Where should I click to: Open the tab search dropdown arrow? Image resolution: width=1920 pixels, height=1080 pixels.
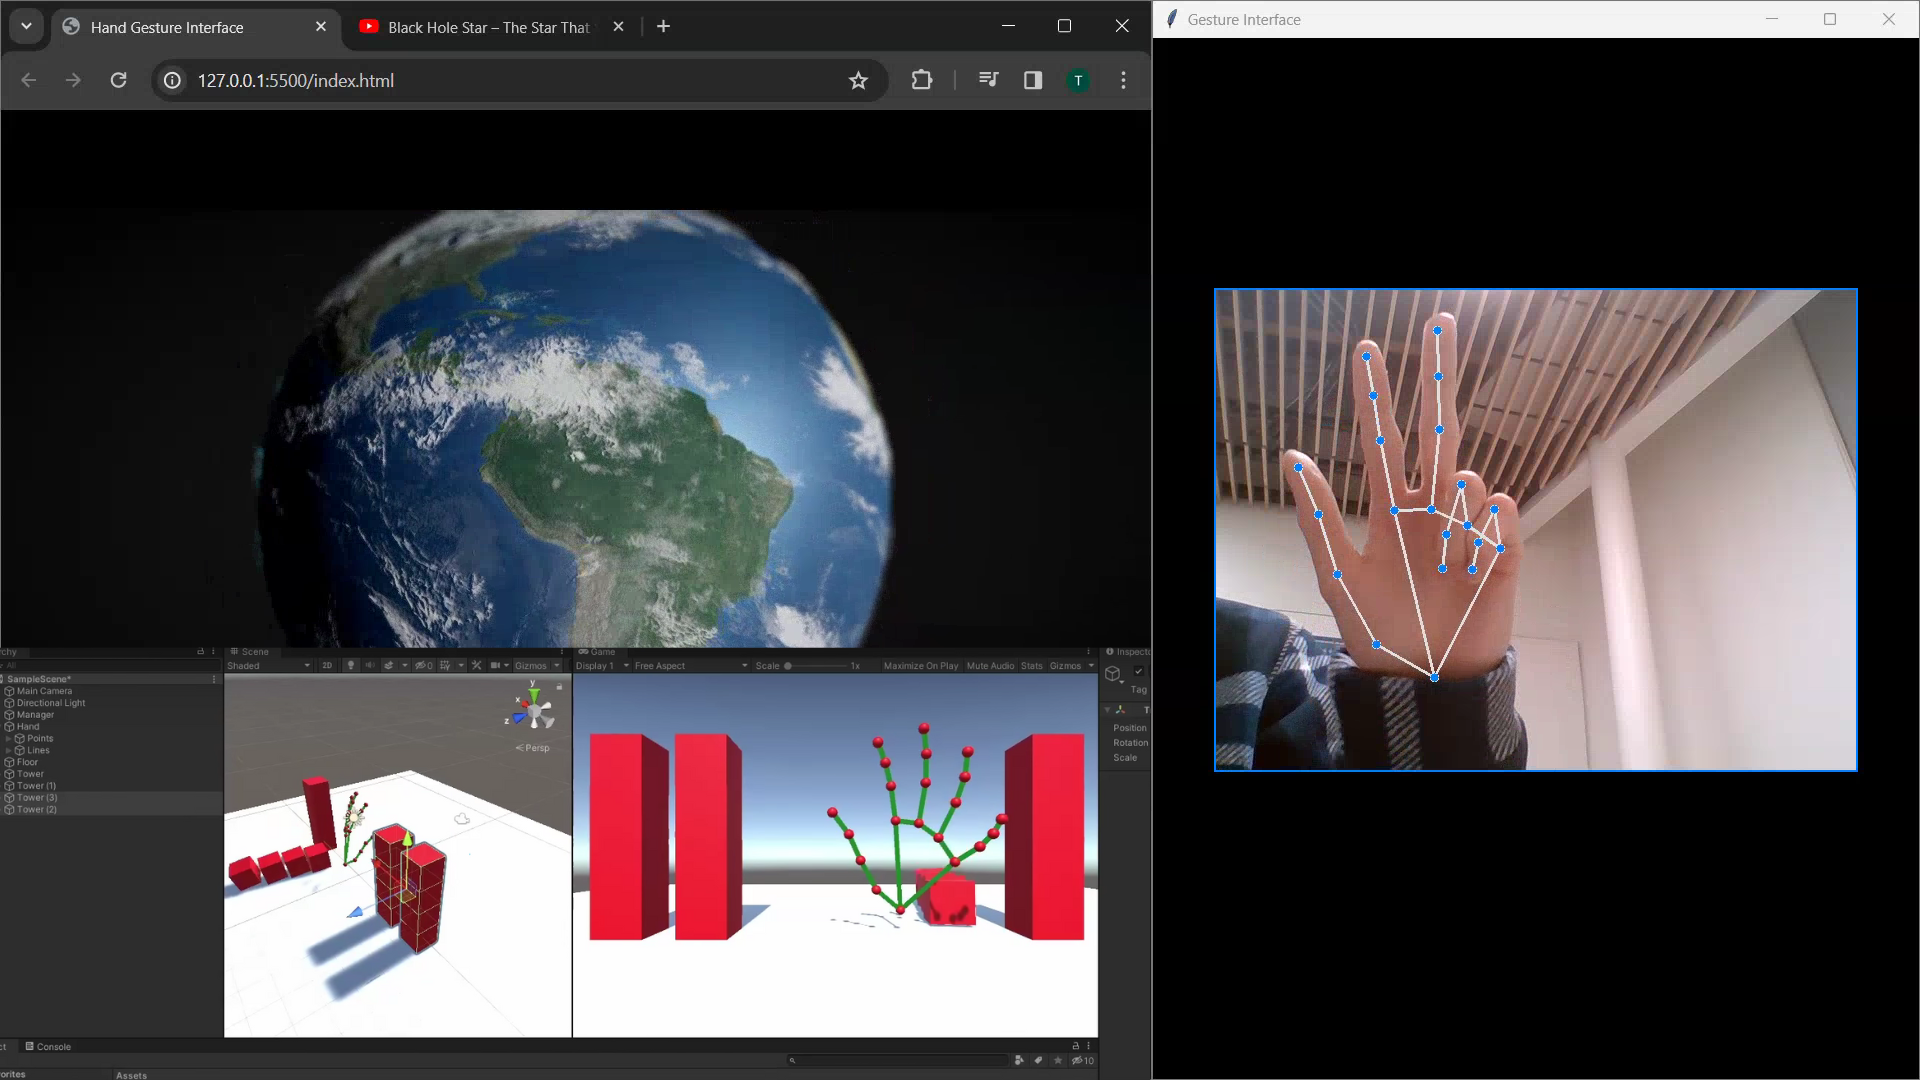click(x=26, y=26)
